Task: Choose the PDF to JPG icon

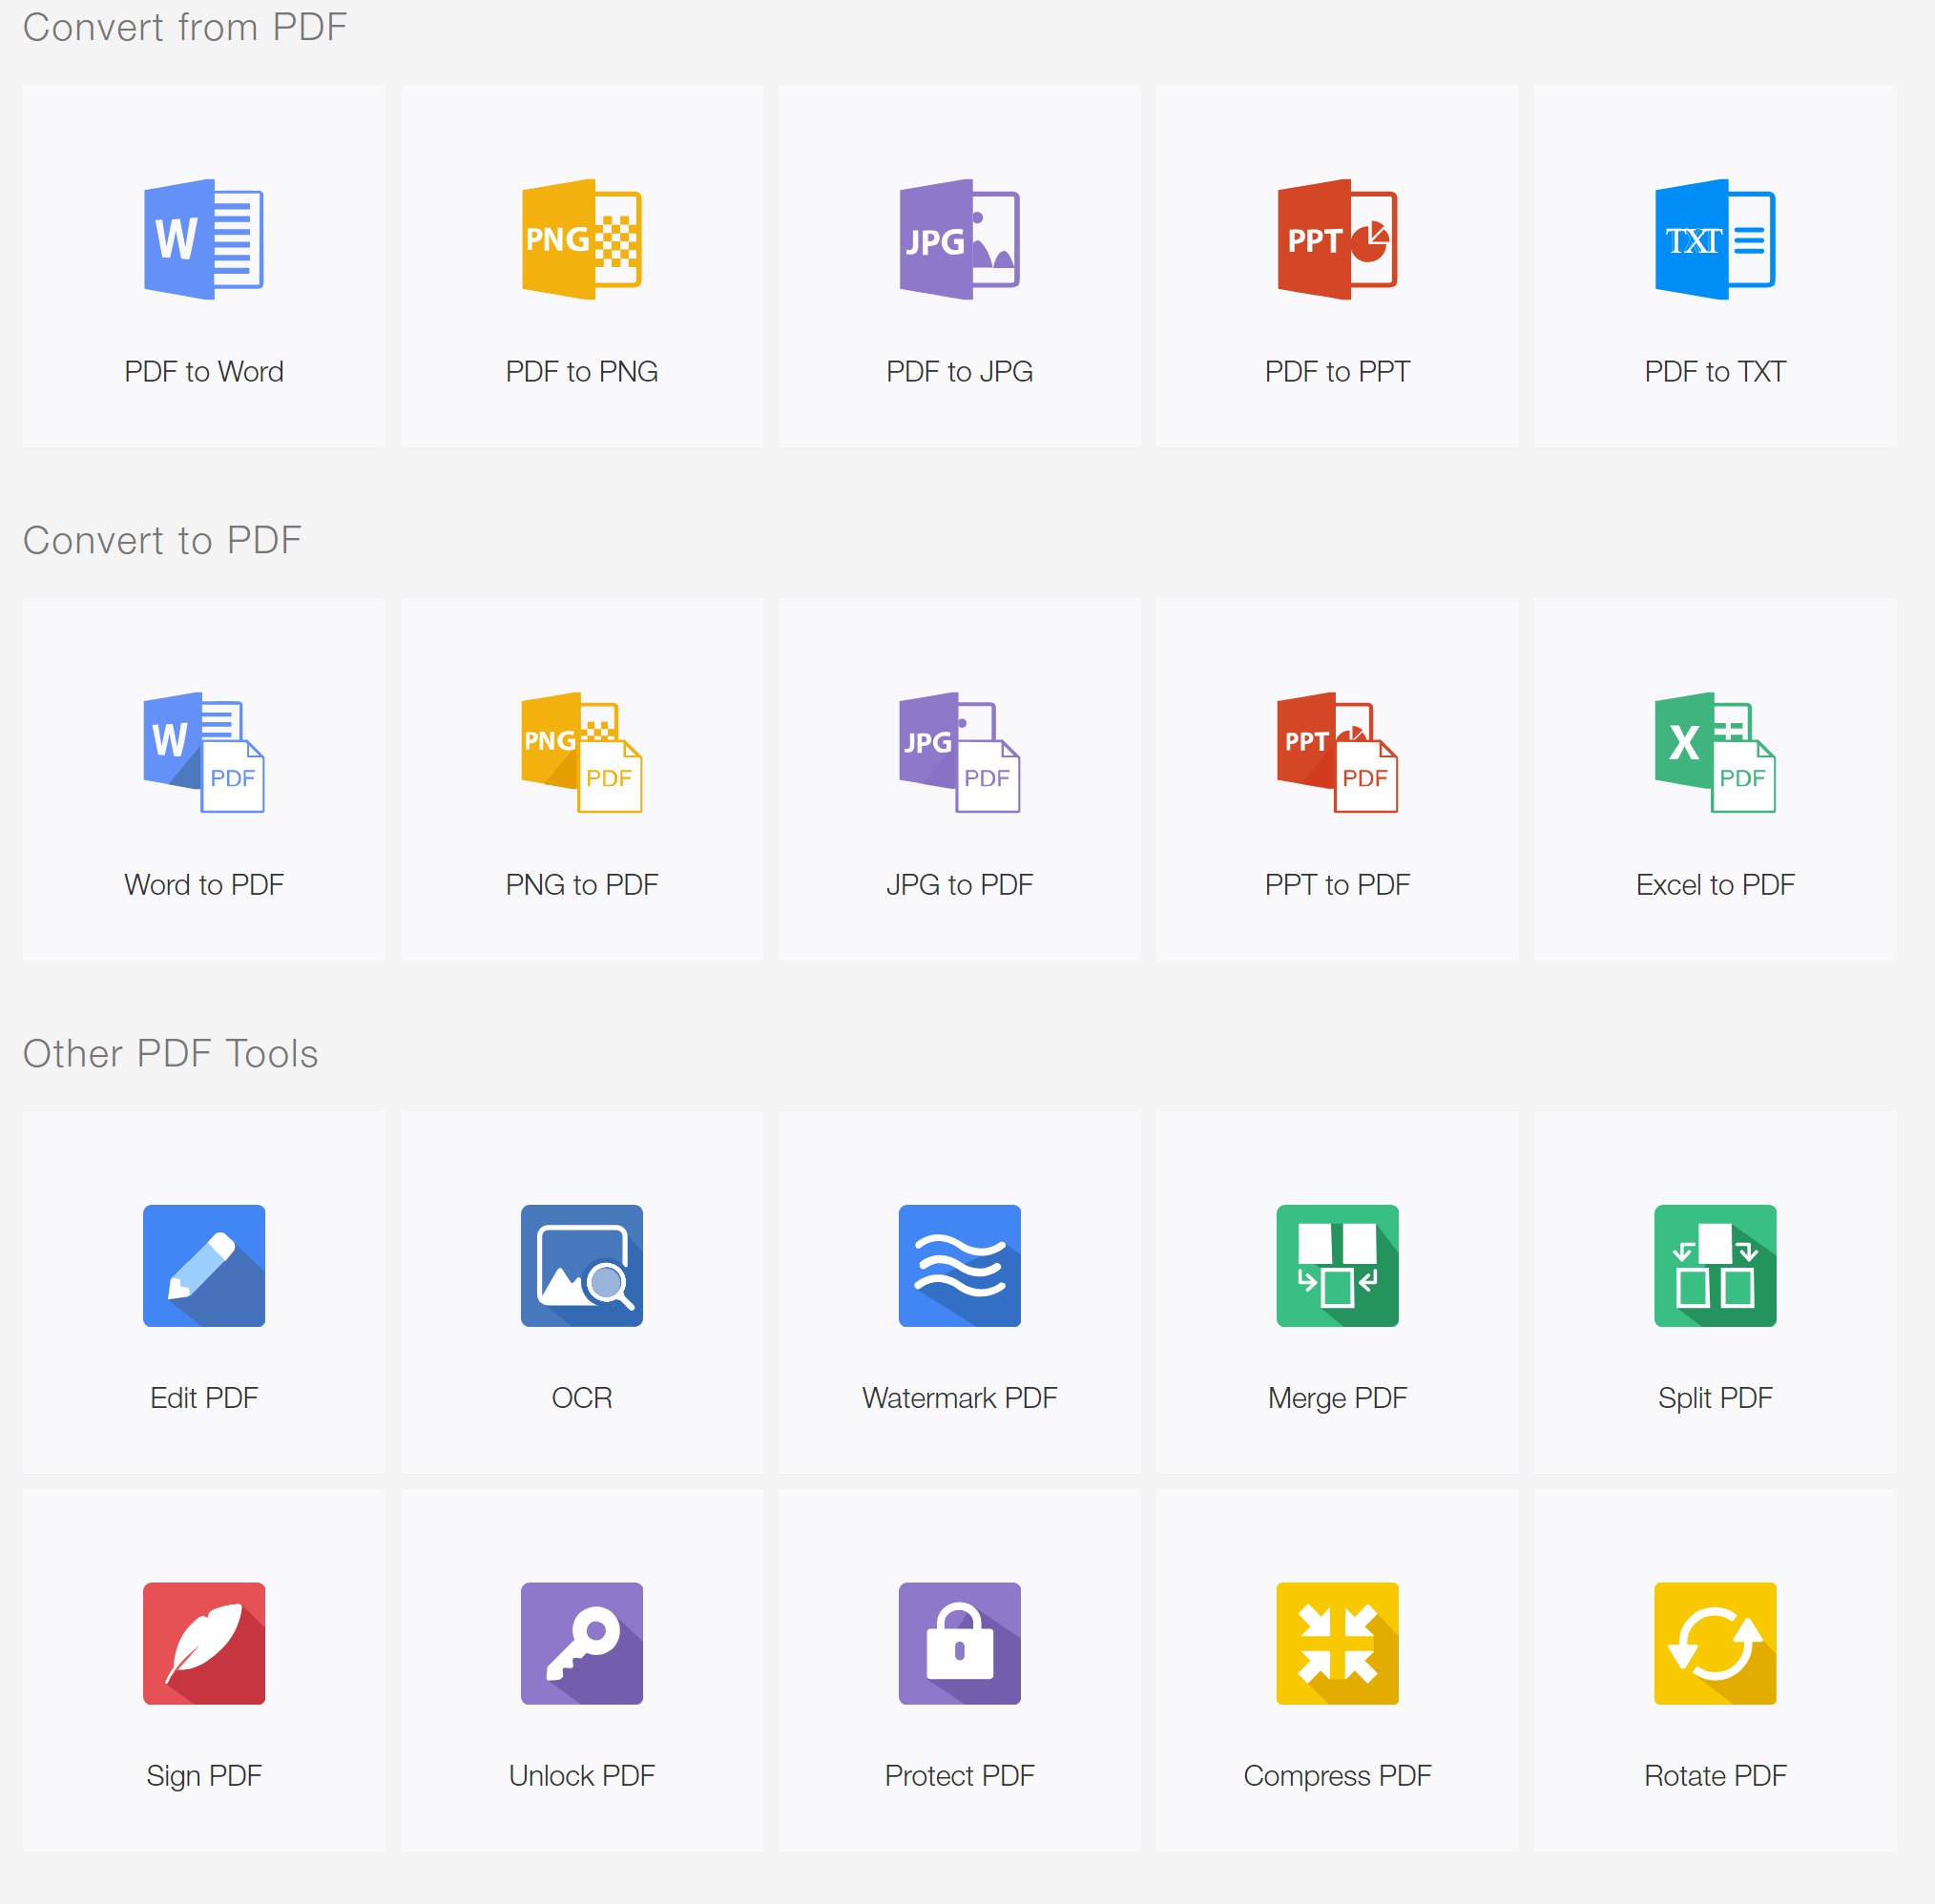Action: point(960,239)
